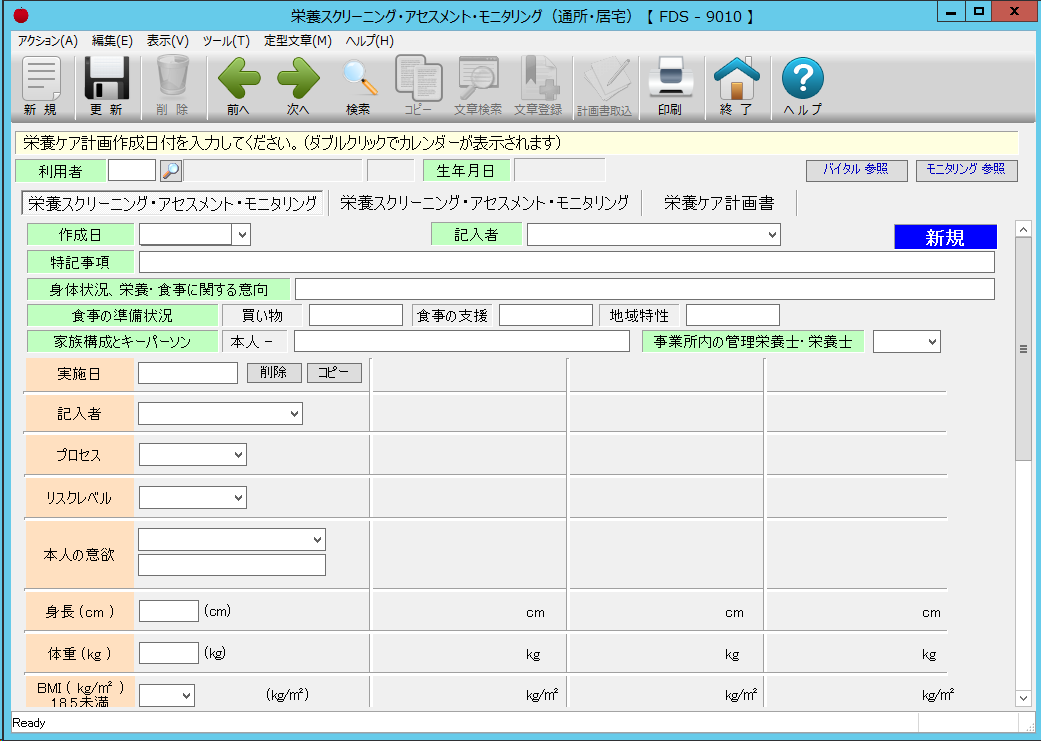1041x741 pixels.
Task: Click the 印刷 printer icon
Action: click(x=669, y=86)
